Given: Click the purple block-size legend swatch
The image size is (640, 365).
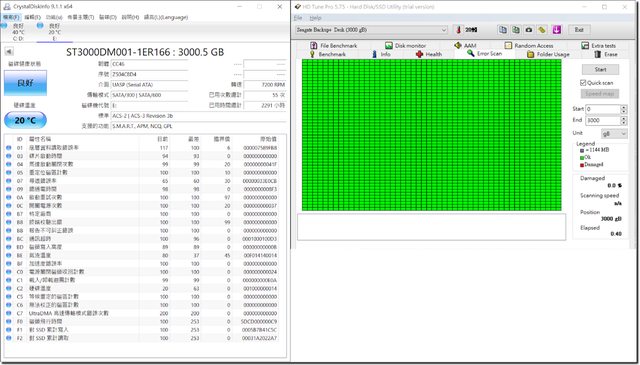Looking at the screenshot, I should click(x=582, y=150).
